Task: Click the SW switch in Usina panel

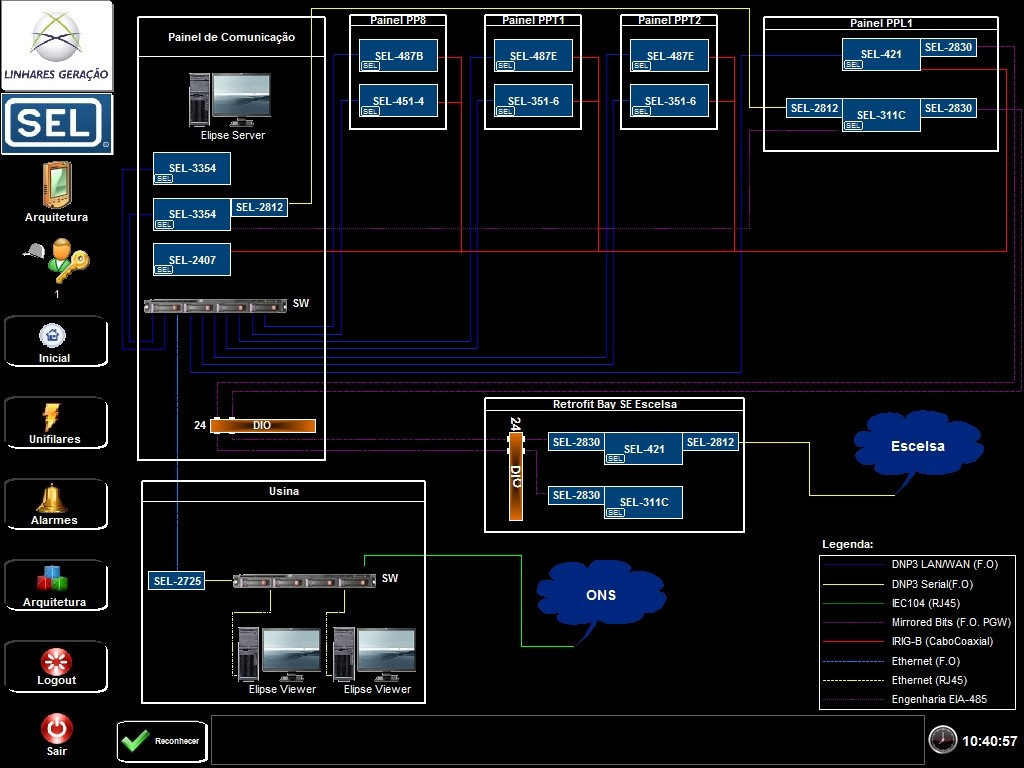Action: 304,581
